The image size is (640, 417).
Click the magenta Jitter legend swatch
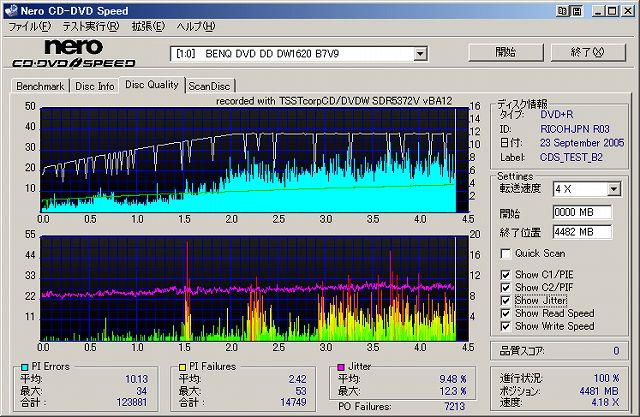click(341, 367)
